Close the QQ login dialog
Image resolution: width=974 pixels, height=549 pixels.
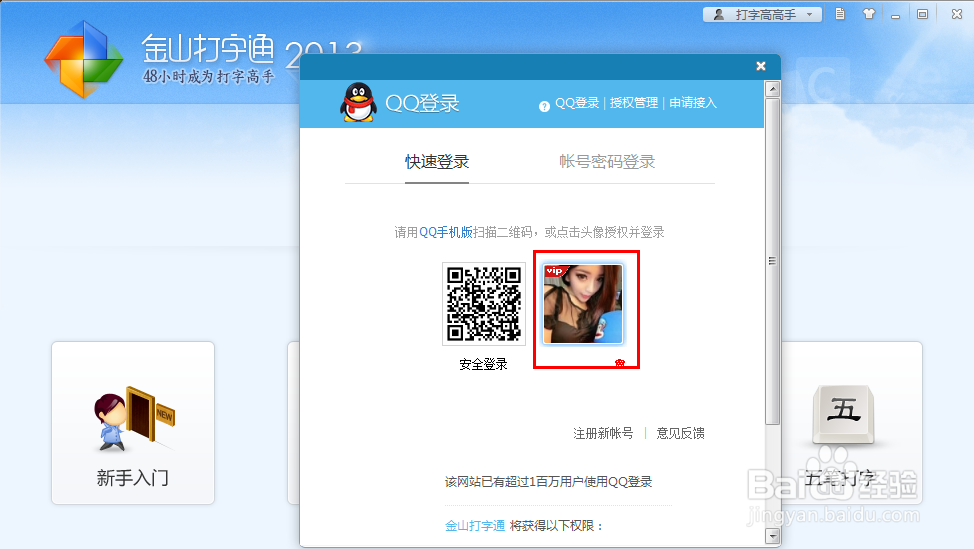pyautogui.click(x=761, y=66)
